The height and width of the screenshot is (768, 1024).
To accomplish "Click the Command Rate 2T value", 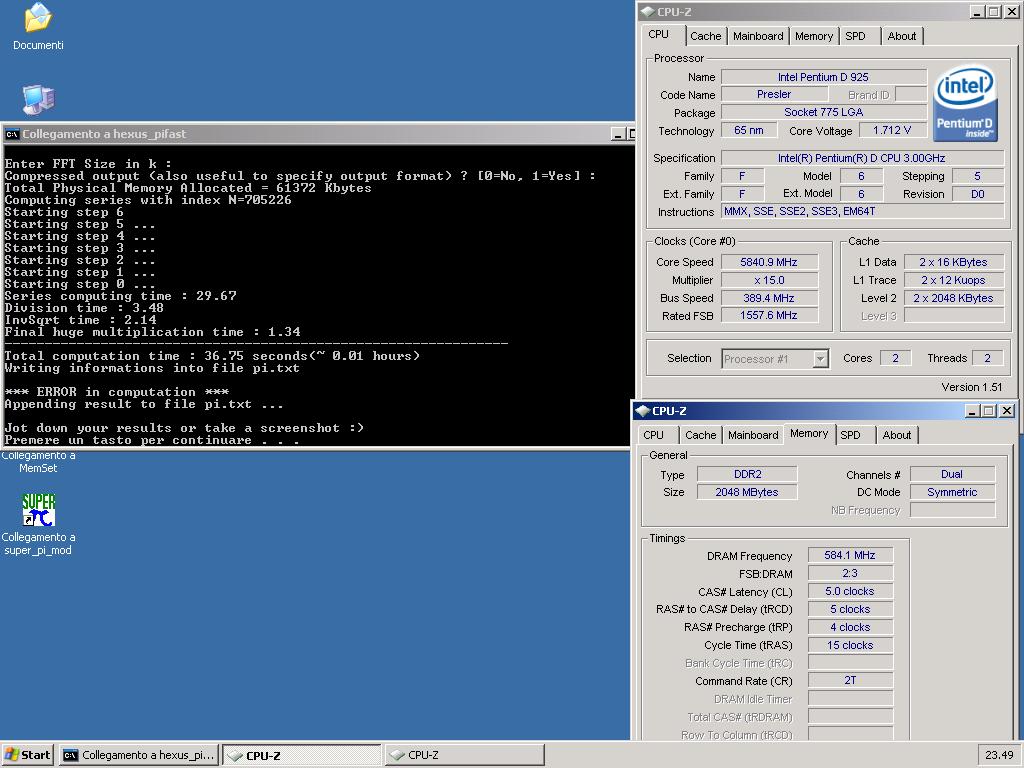I will (850, 680).
